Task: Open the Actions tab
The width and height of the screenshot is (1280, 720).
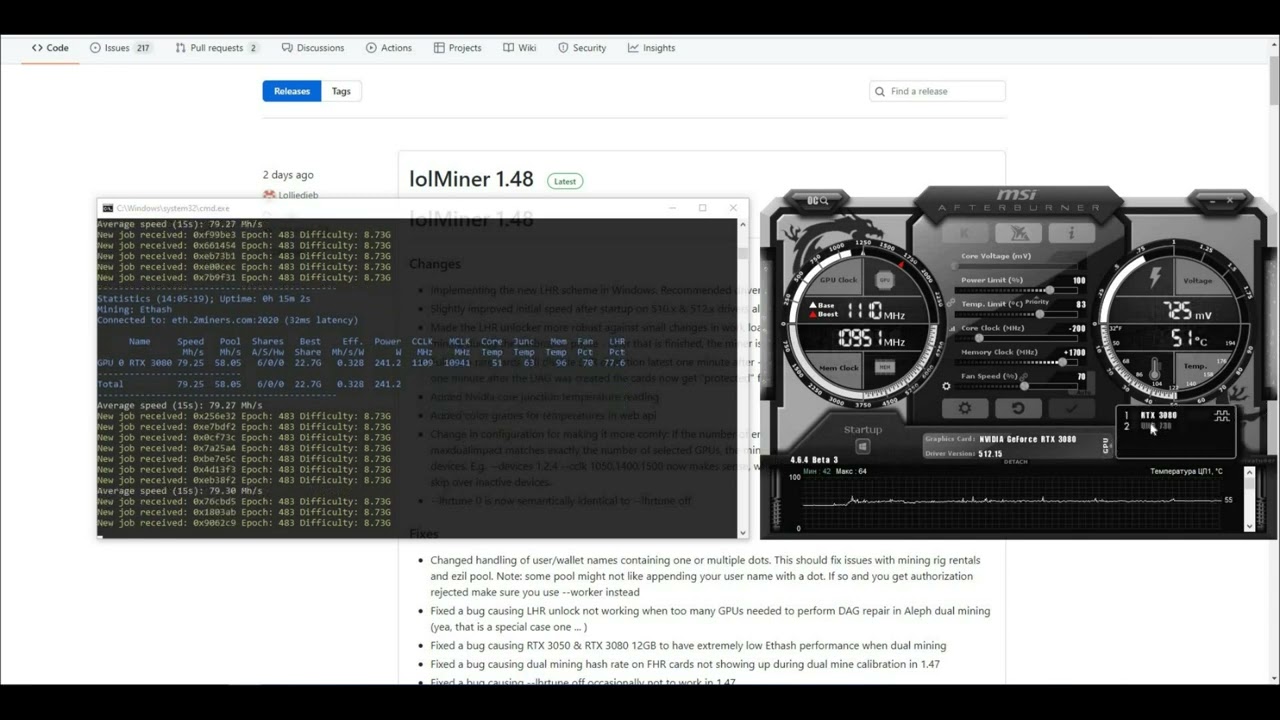Action: coord(389,48)
